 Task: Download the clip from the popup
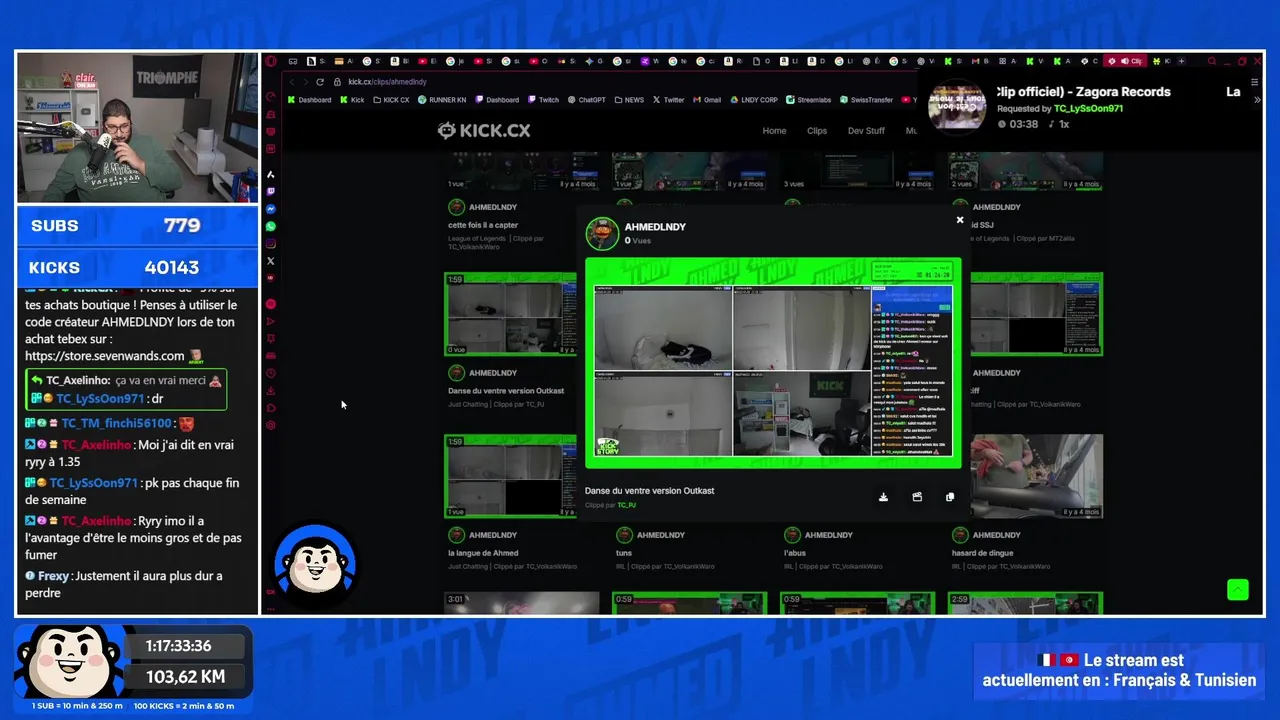(x=883, y=497)
